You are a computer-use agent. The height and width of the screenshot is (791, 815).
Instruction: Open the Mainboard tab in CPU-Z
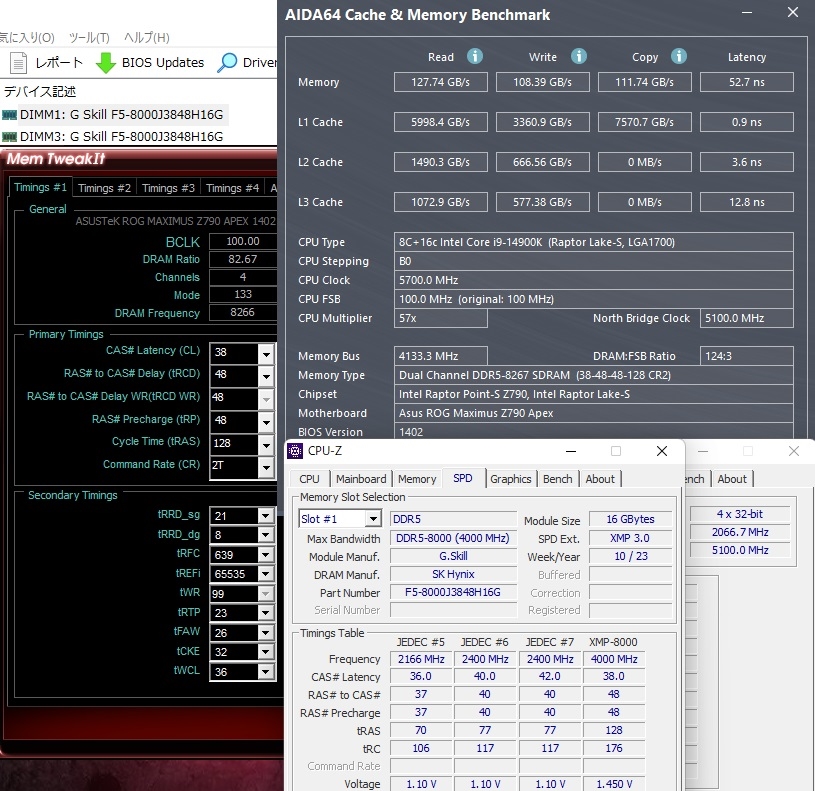point(361,479)
